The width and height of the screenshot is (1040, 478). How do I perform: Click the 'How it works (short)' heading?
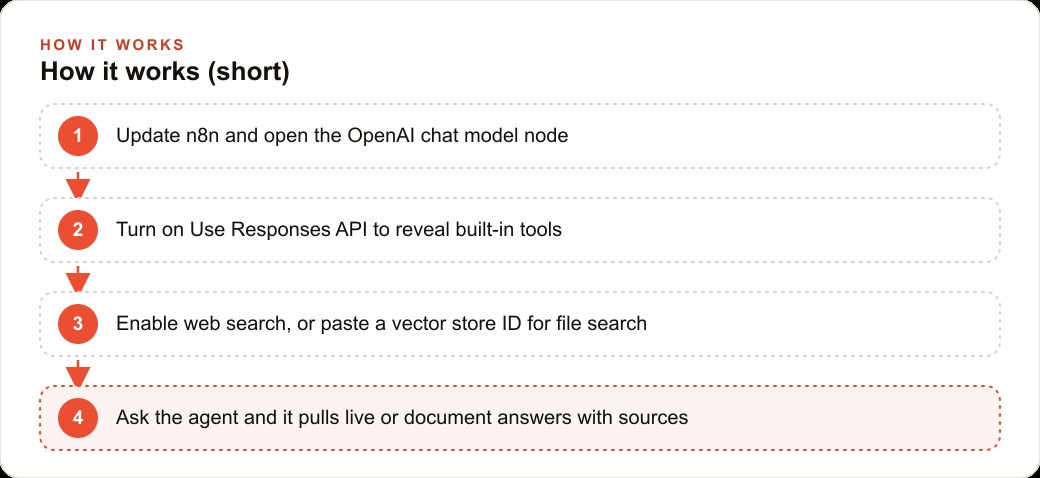pos(164,72)
